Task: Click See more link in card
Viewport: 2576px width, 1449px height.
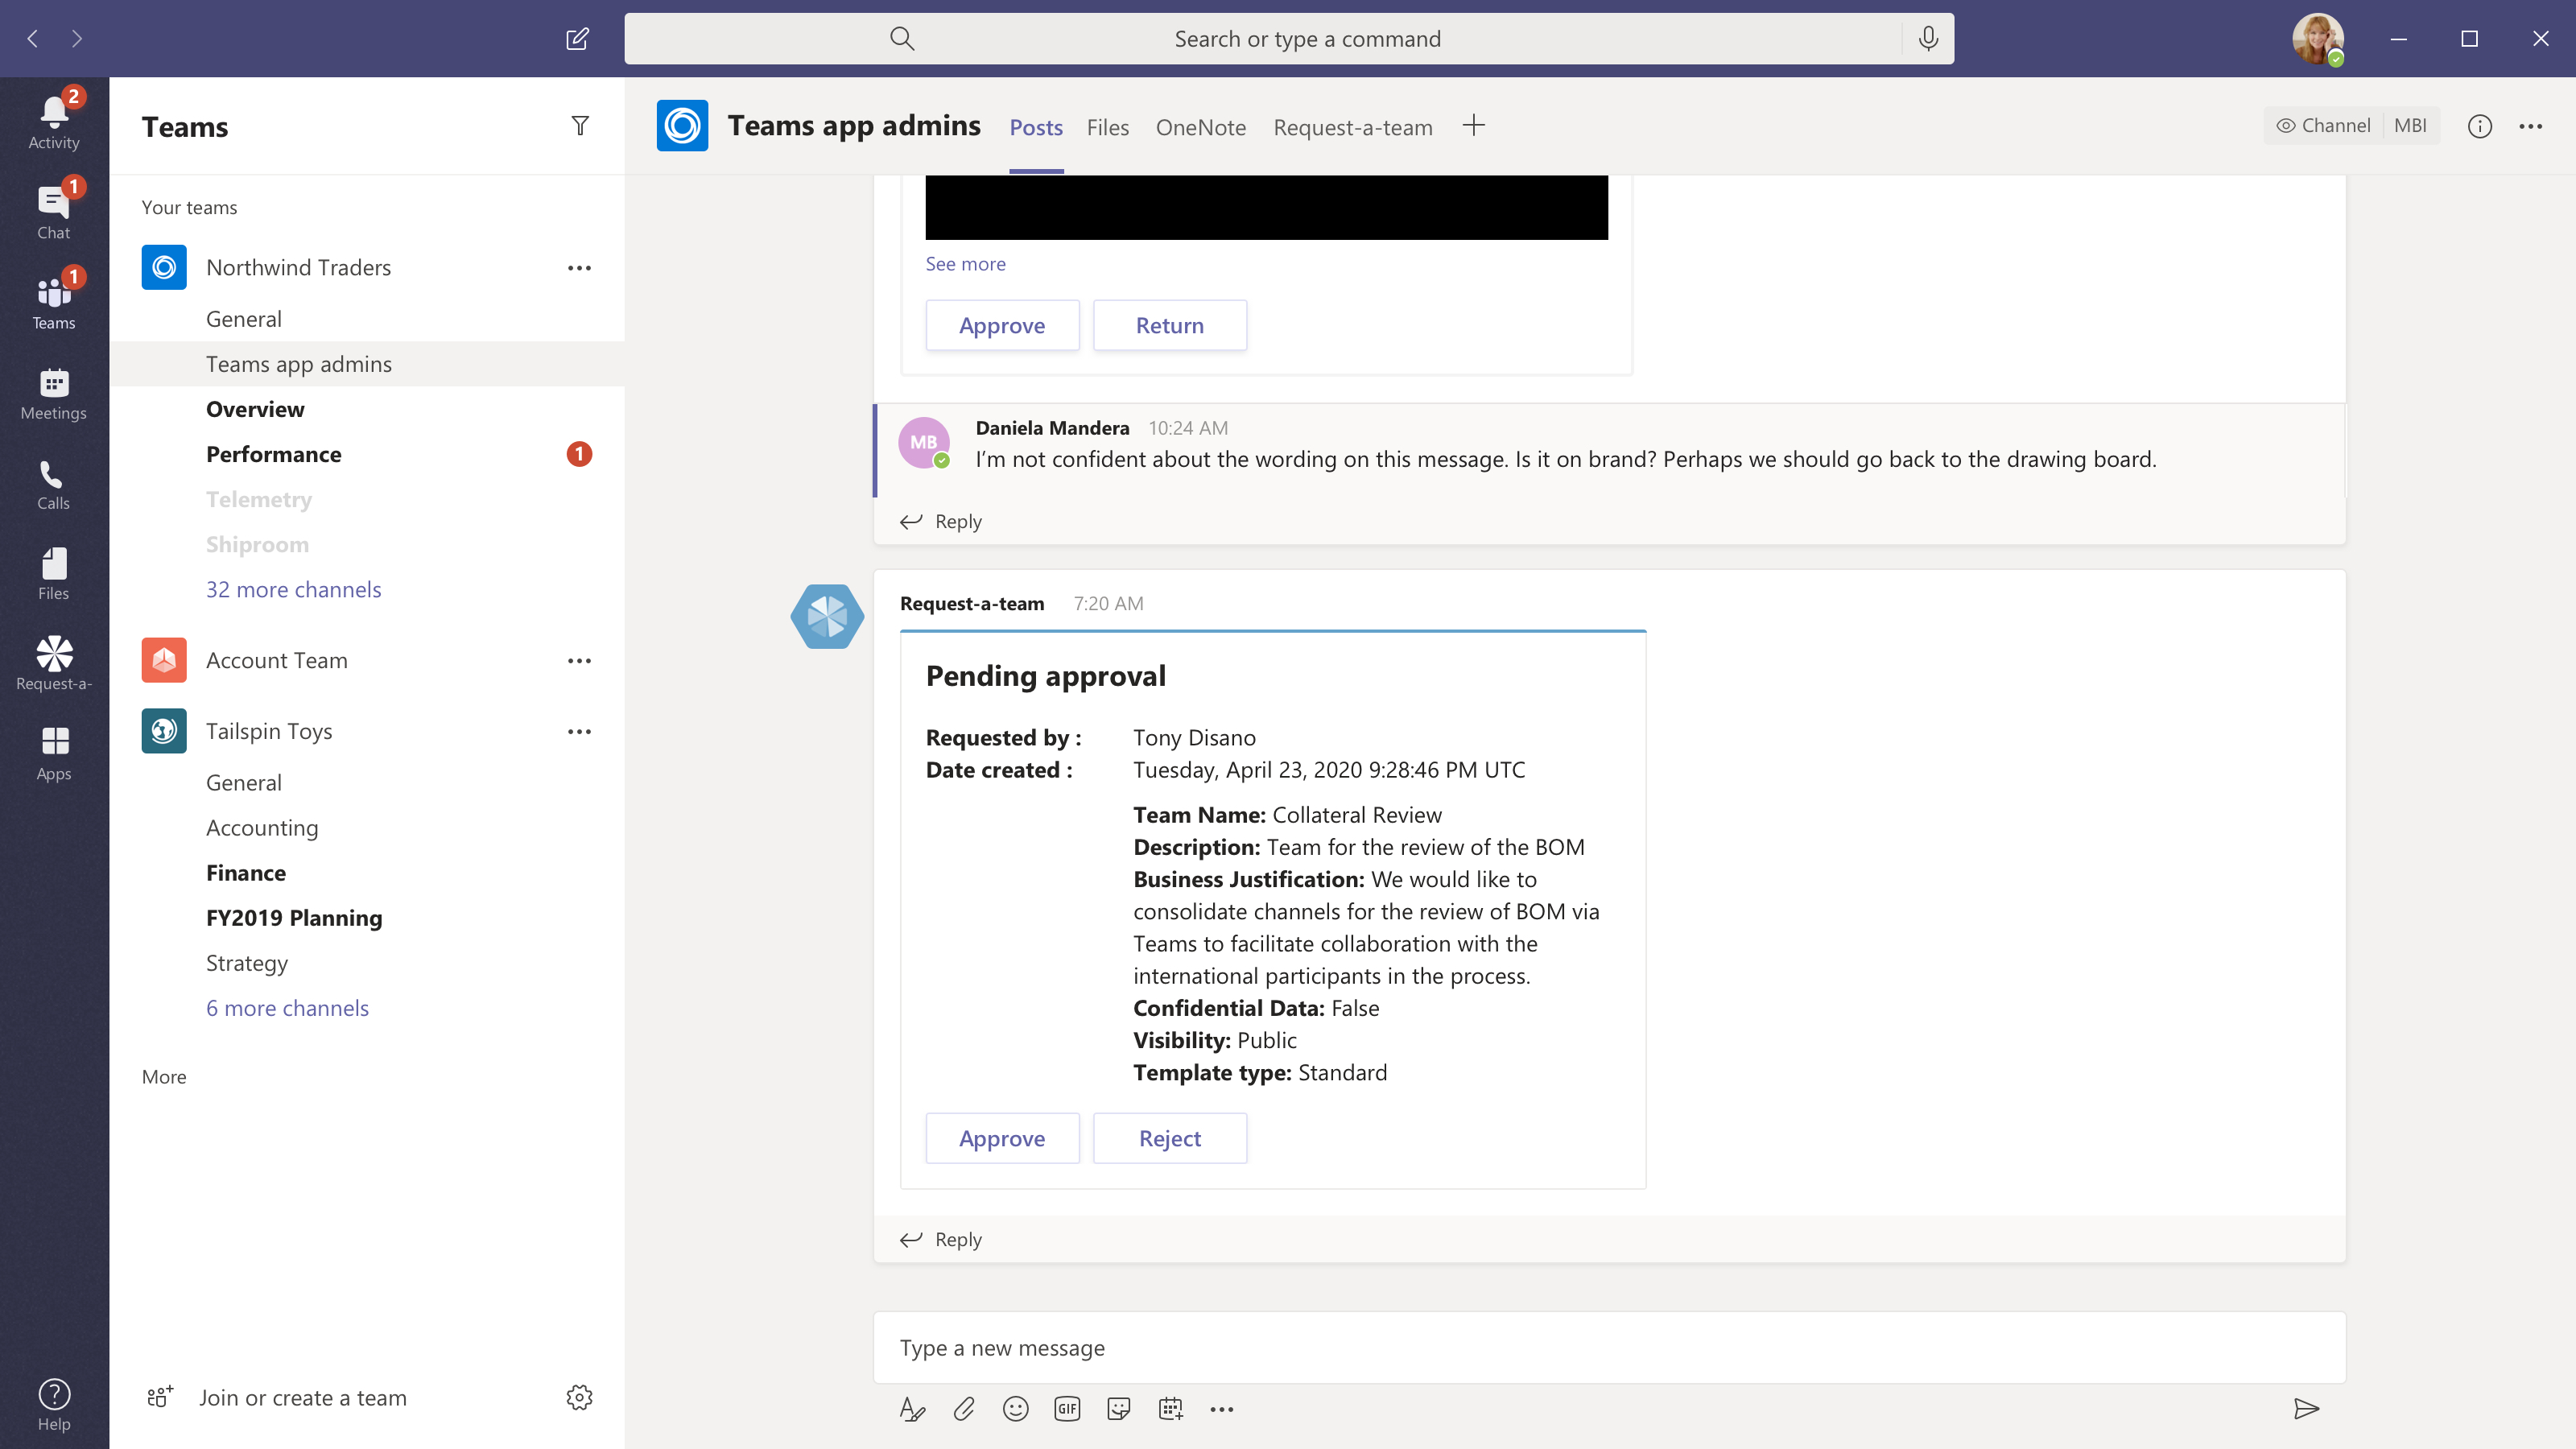Action: coord(965,264)
